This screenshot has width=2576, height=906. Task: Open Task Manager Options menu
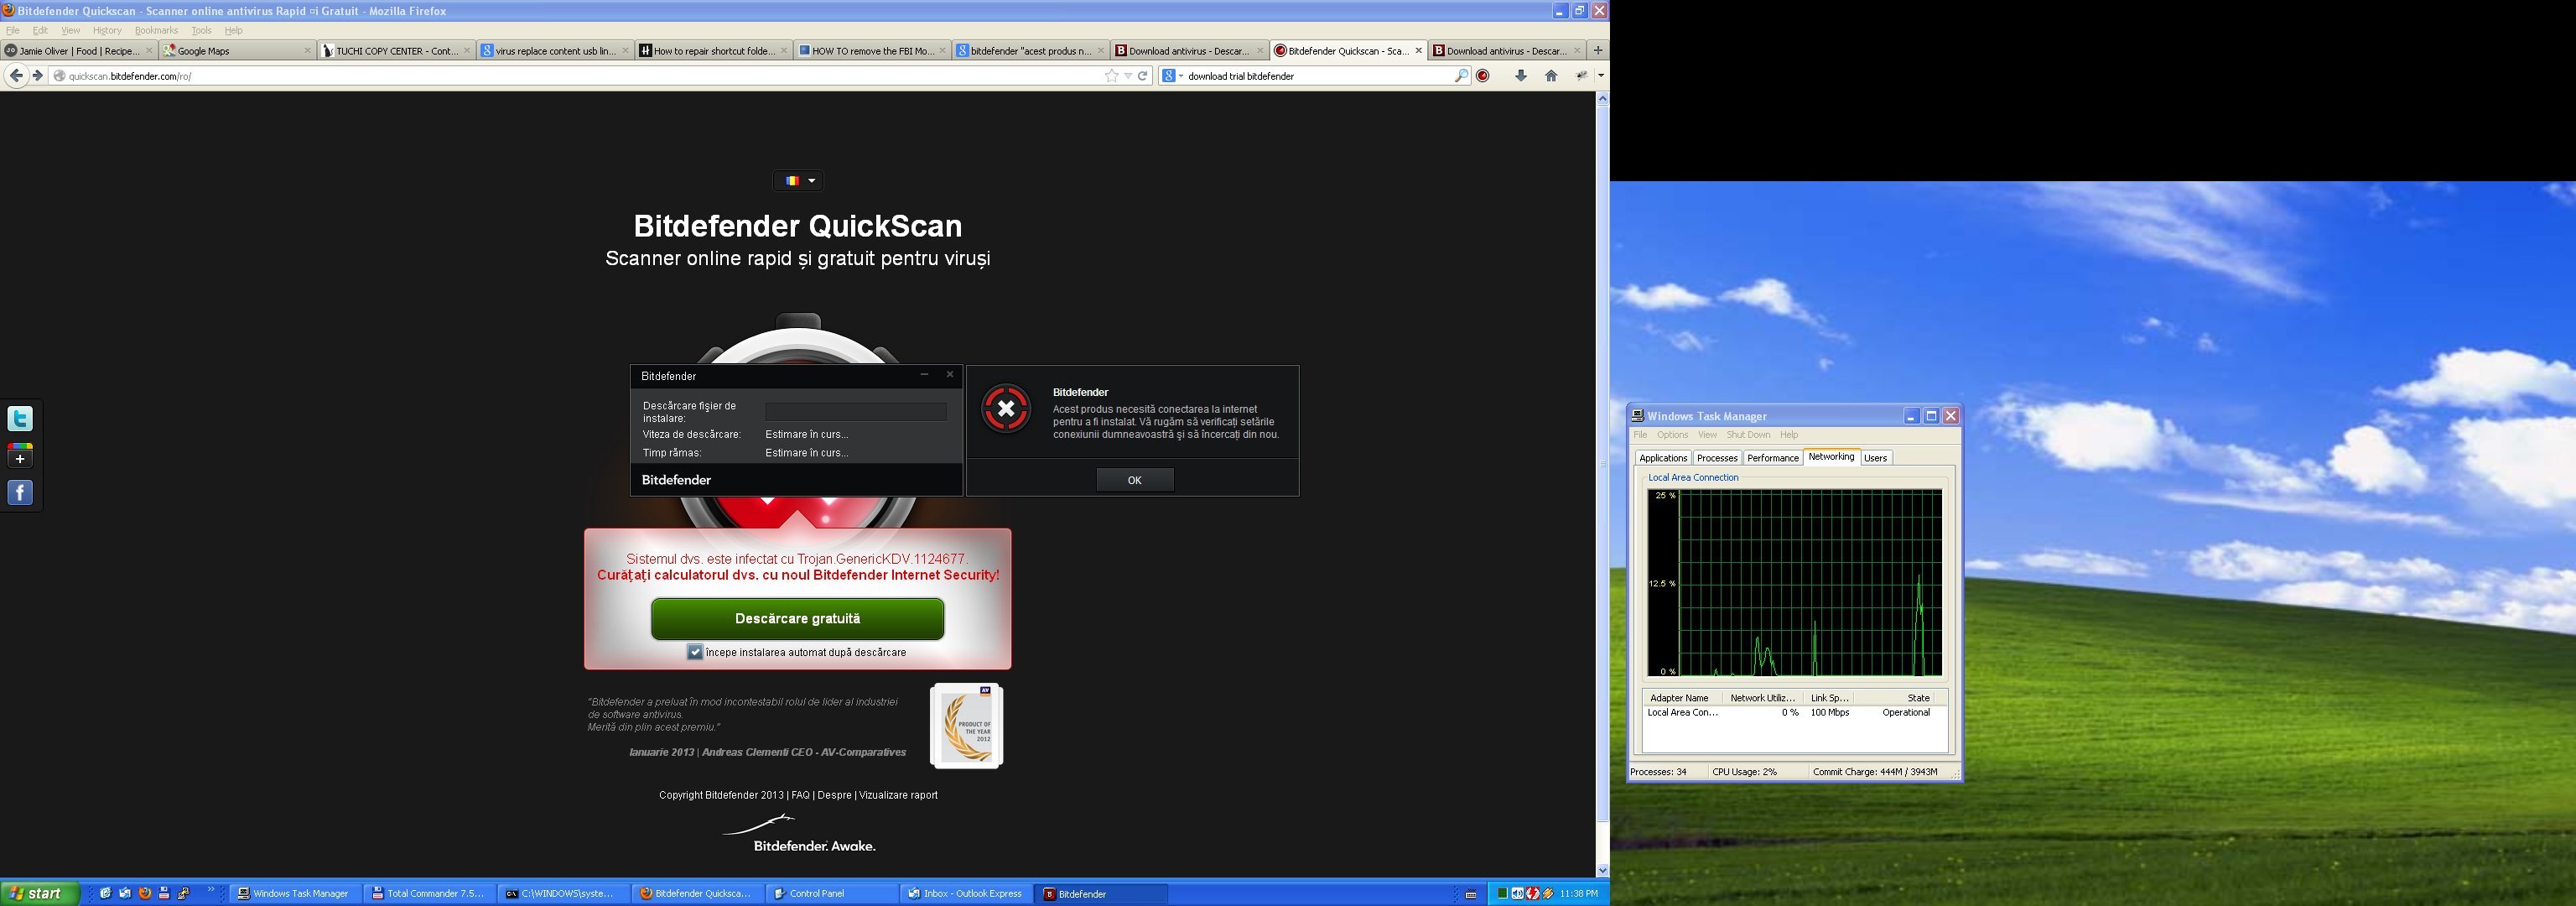click(1672, 435)
